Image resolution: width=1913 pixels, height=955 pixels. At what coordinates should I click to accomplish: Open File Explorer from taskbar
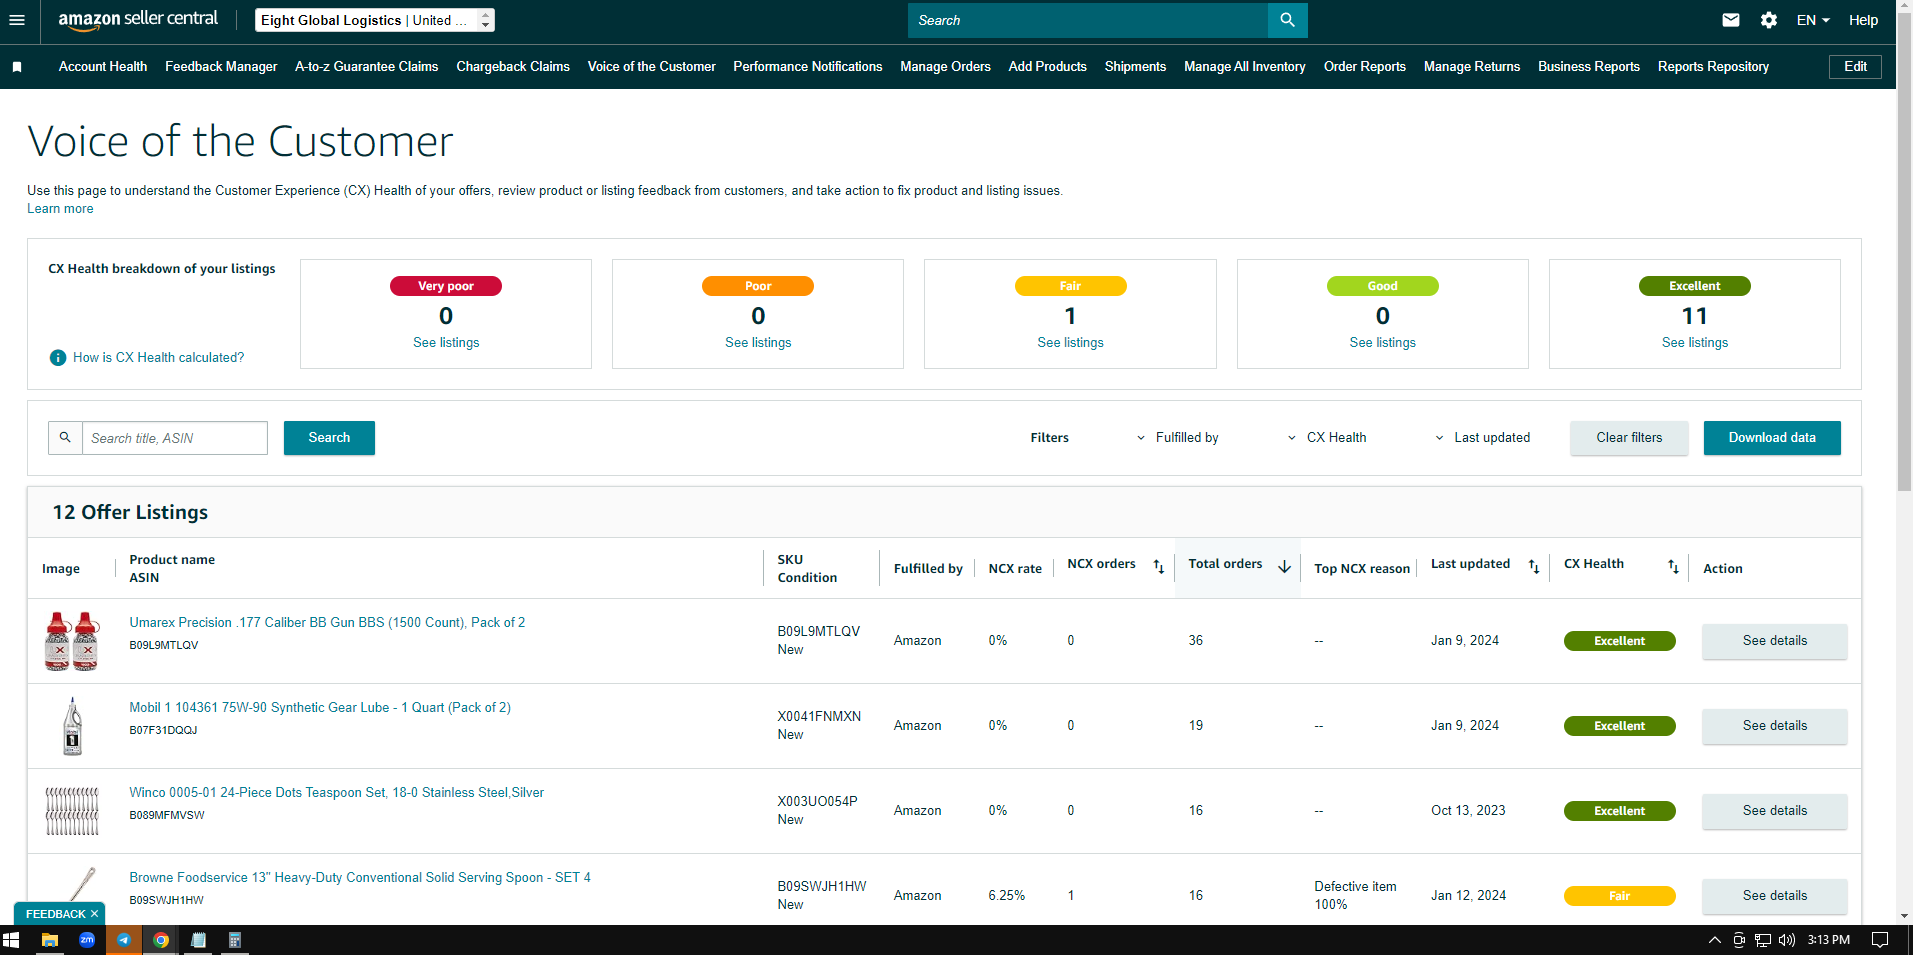pos(49,940)
